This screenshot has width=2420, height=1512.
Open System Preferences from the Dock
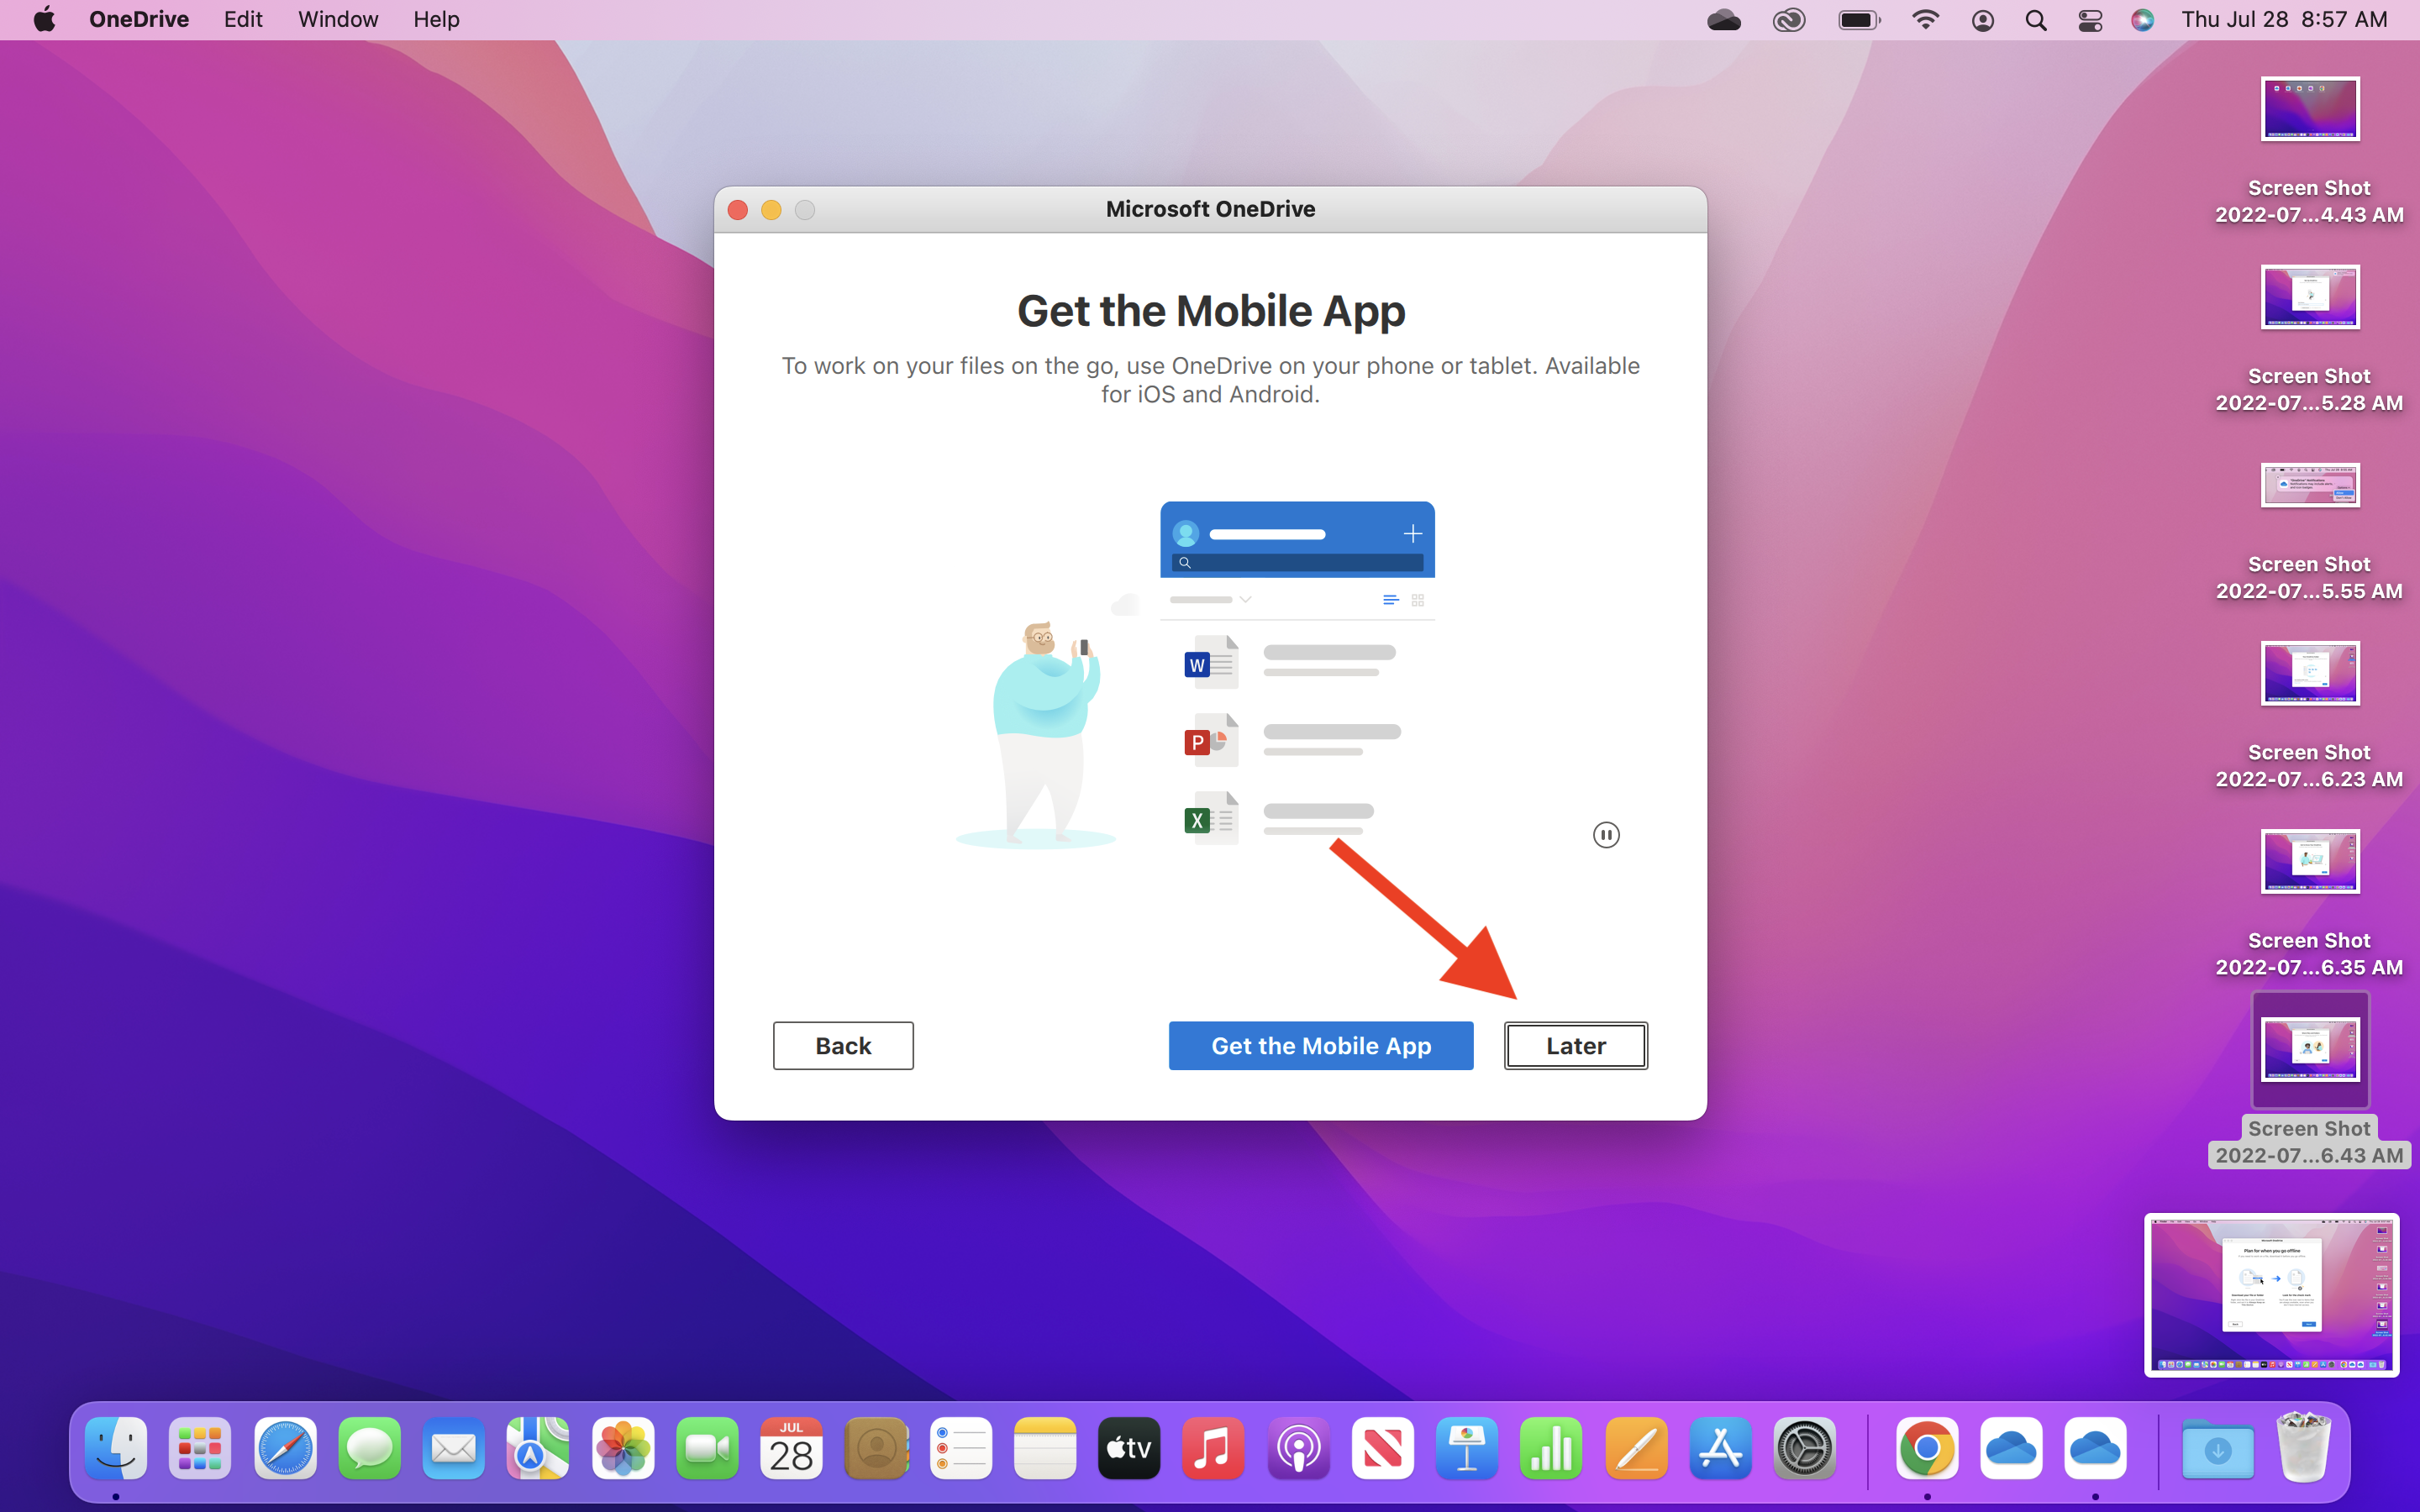[x=1804, y=1448]
